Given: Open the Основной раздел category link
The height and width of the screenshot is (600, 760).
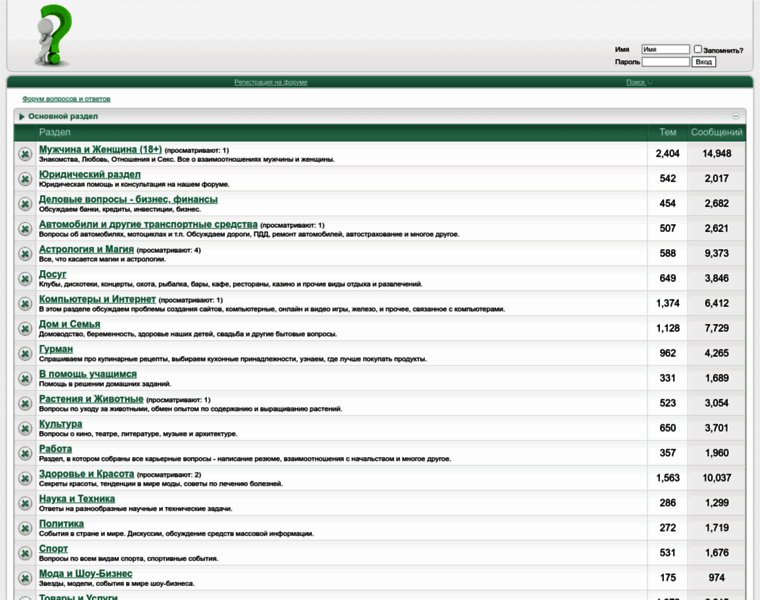Looking at the screenshot, I should click(x=63, y=116).
